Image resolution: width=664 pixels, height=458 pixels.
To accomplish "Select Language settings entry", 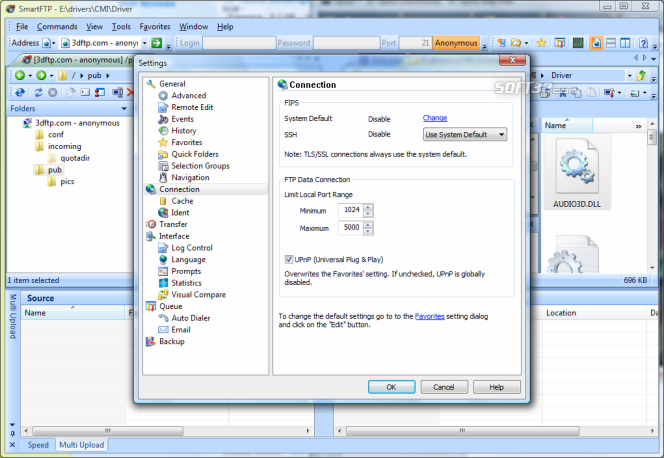I will point(188,259).
